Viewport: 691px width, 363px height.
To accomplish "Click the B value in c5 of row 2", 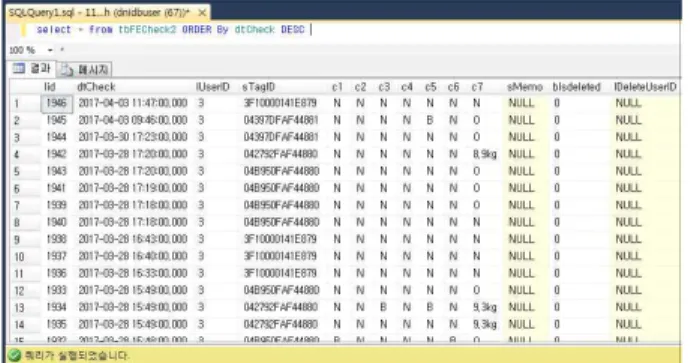I will coord(430,120).
